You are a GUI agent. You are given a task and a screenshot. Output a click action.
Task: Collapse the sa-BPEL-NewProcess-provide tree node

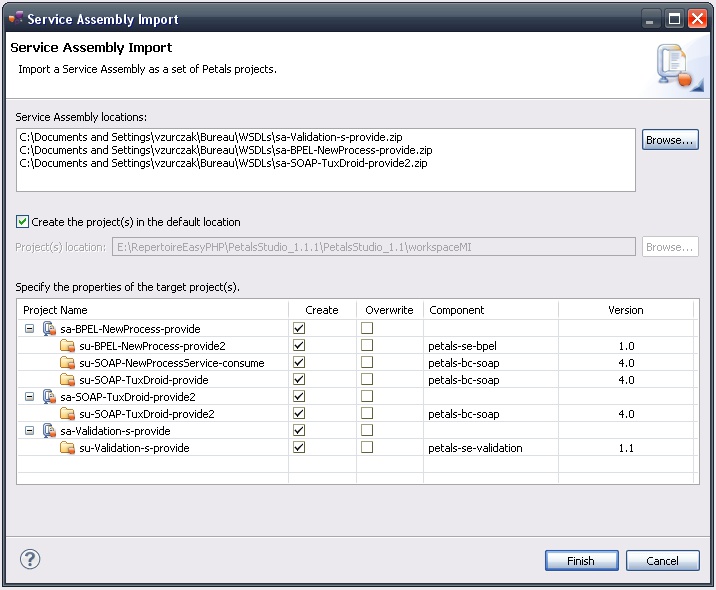pos(29,328)
